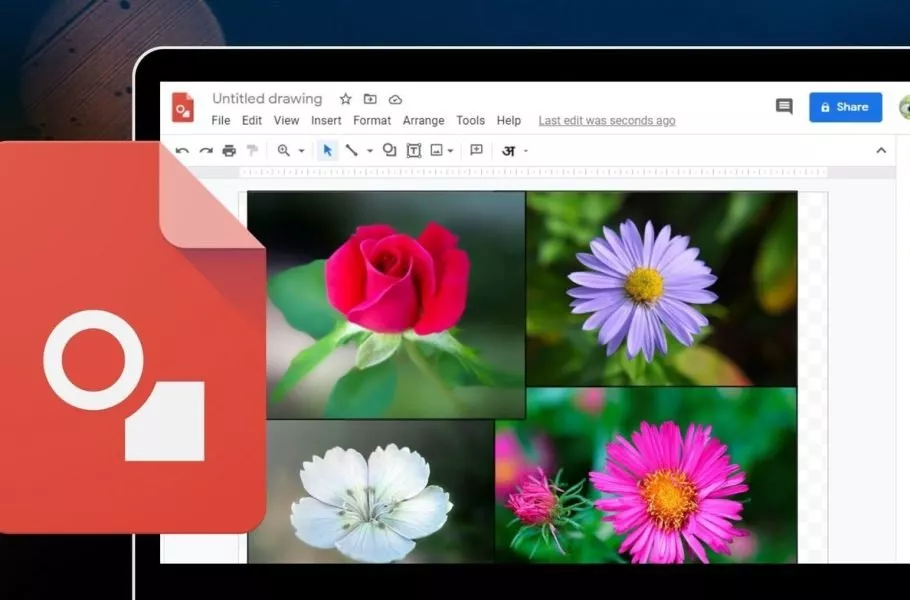Expand image insert dropdown arrow
Viewport: 910px width, 600px height.
[450, 151]
